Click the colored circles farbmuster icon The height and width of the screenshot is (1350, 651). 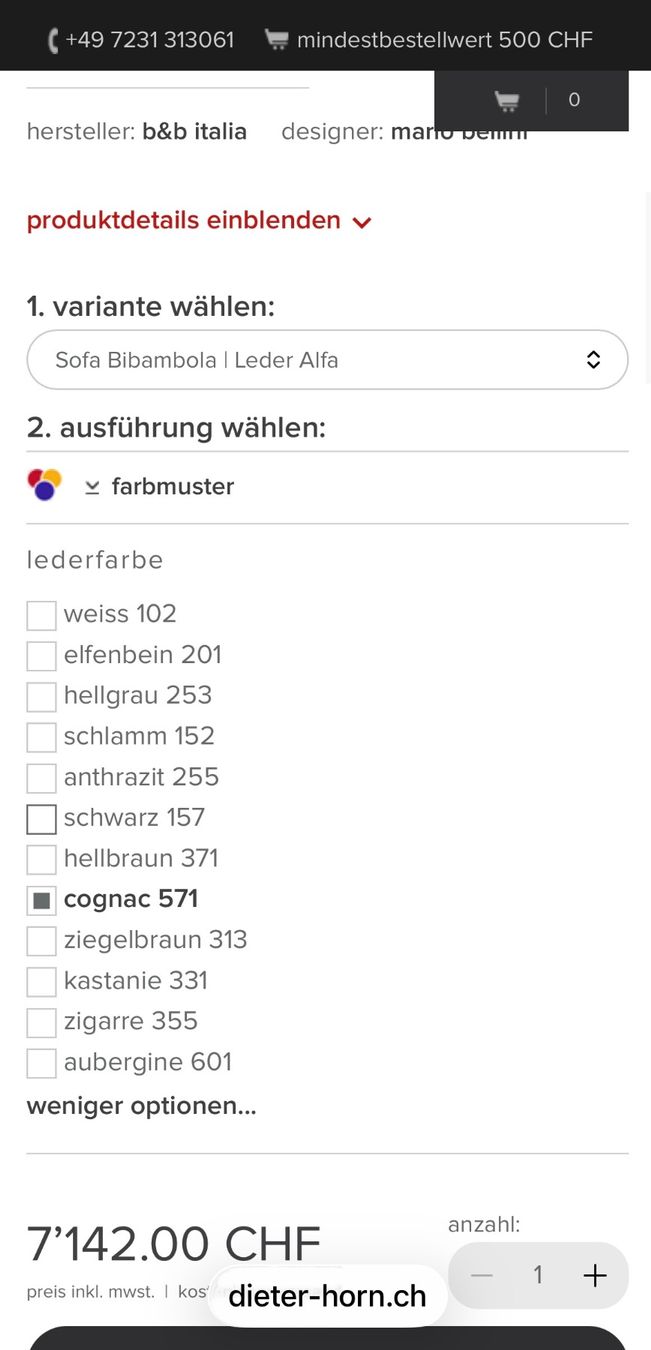45,485
